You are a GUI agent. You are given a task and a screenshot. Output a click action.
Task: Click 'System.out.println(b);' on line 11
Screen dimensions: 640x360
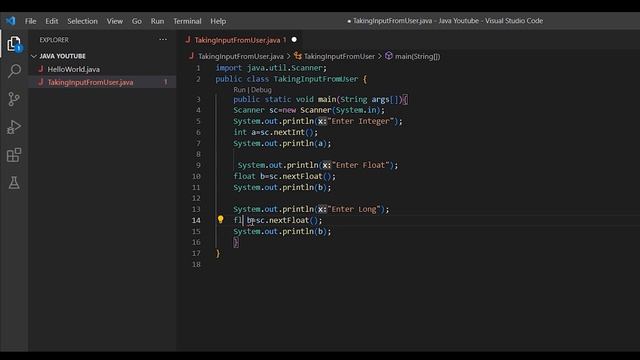point(282,187)
